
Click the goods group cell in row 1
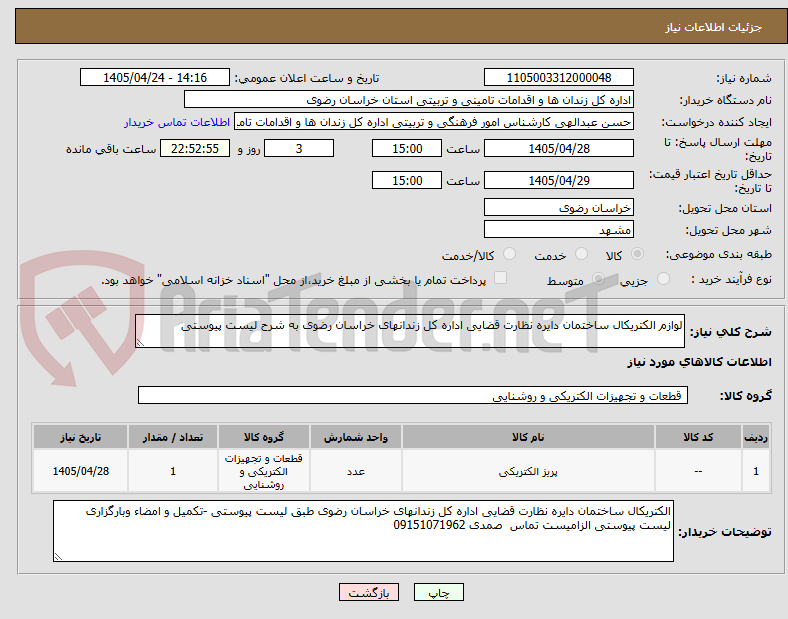(264, 471)
